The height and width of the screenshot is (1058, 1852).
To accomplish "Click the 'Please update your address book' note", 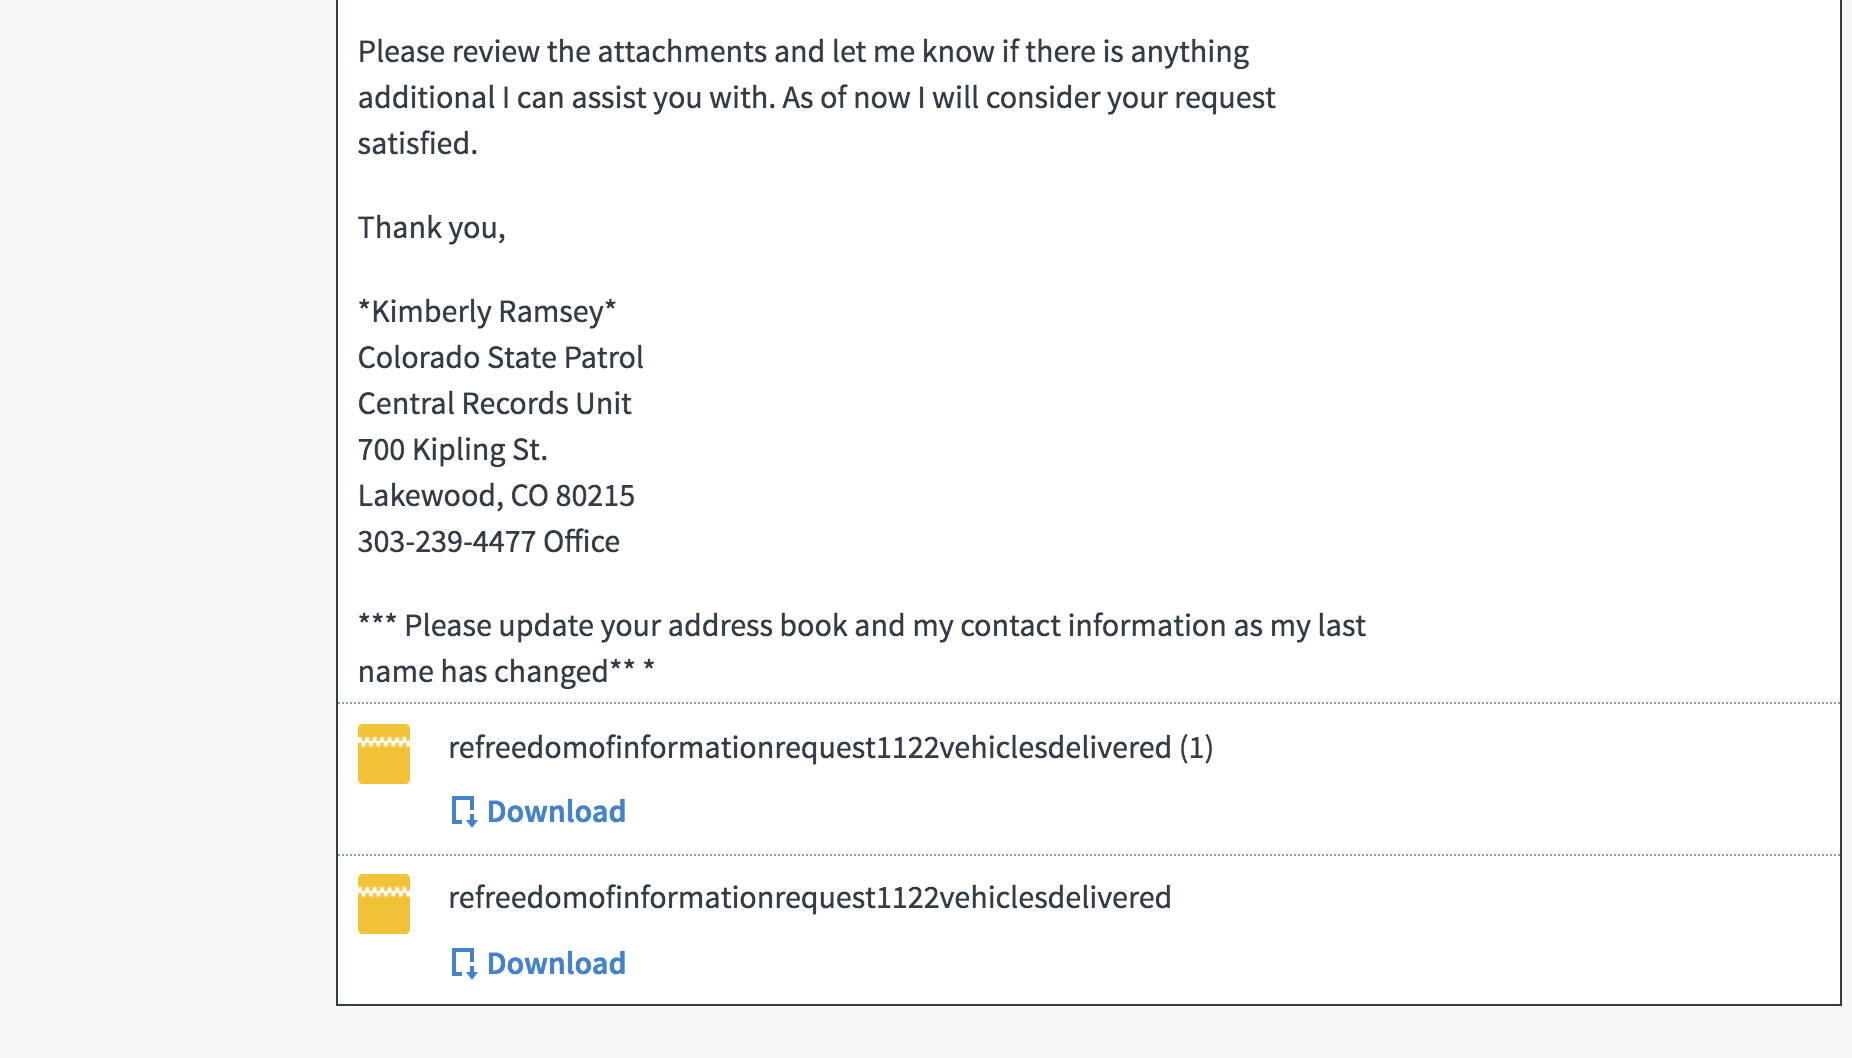I will tap(861, 626).
